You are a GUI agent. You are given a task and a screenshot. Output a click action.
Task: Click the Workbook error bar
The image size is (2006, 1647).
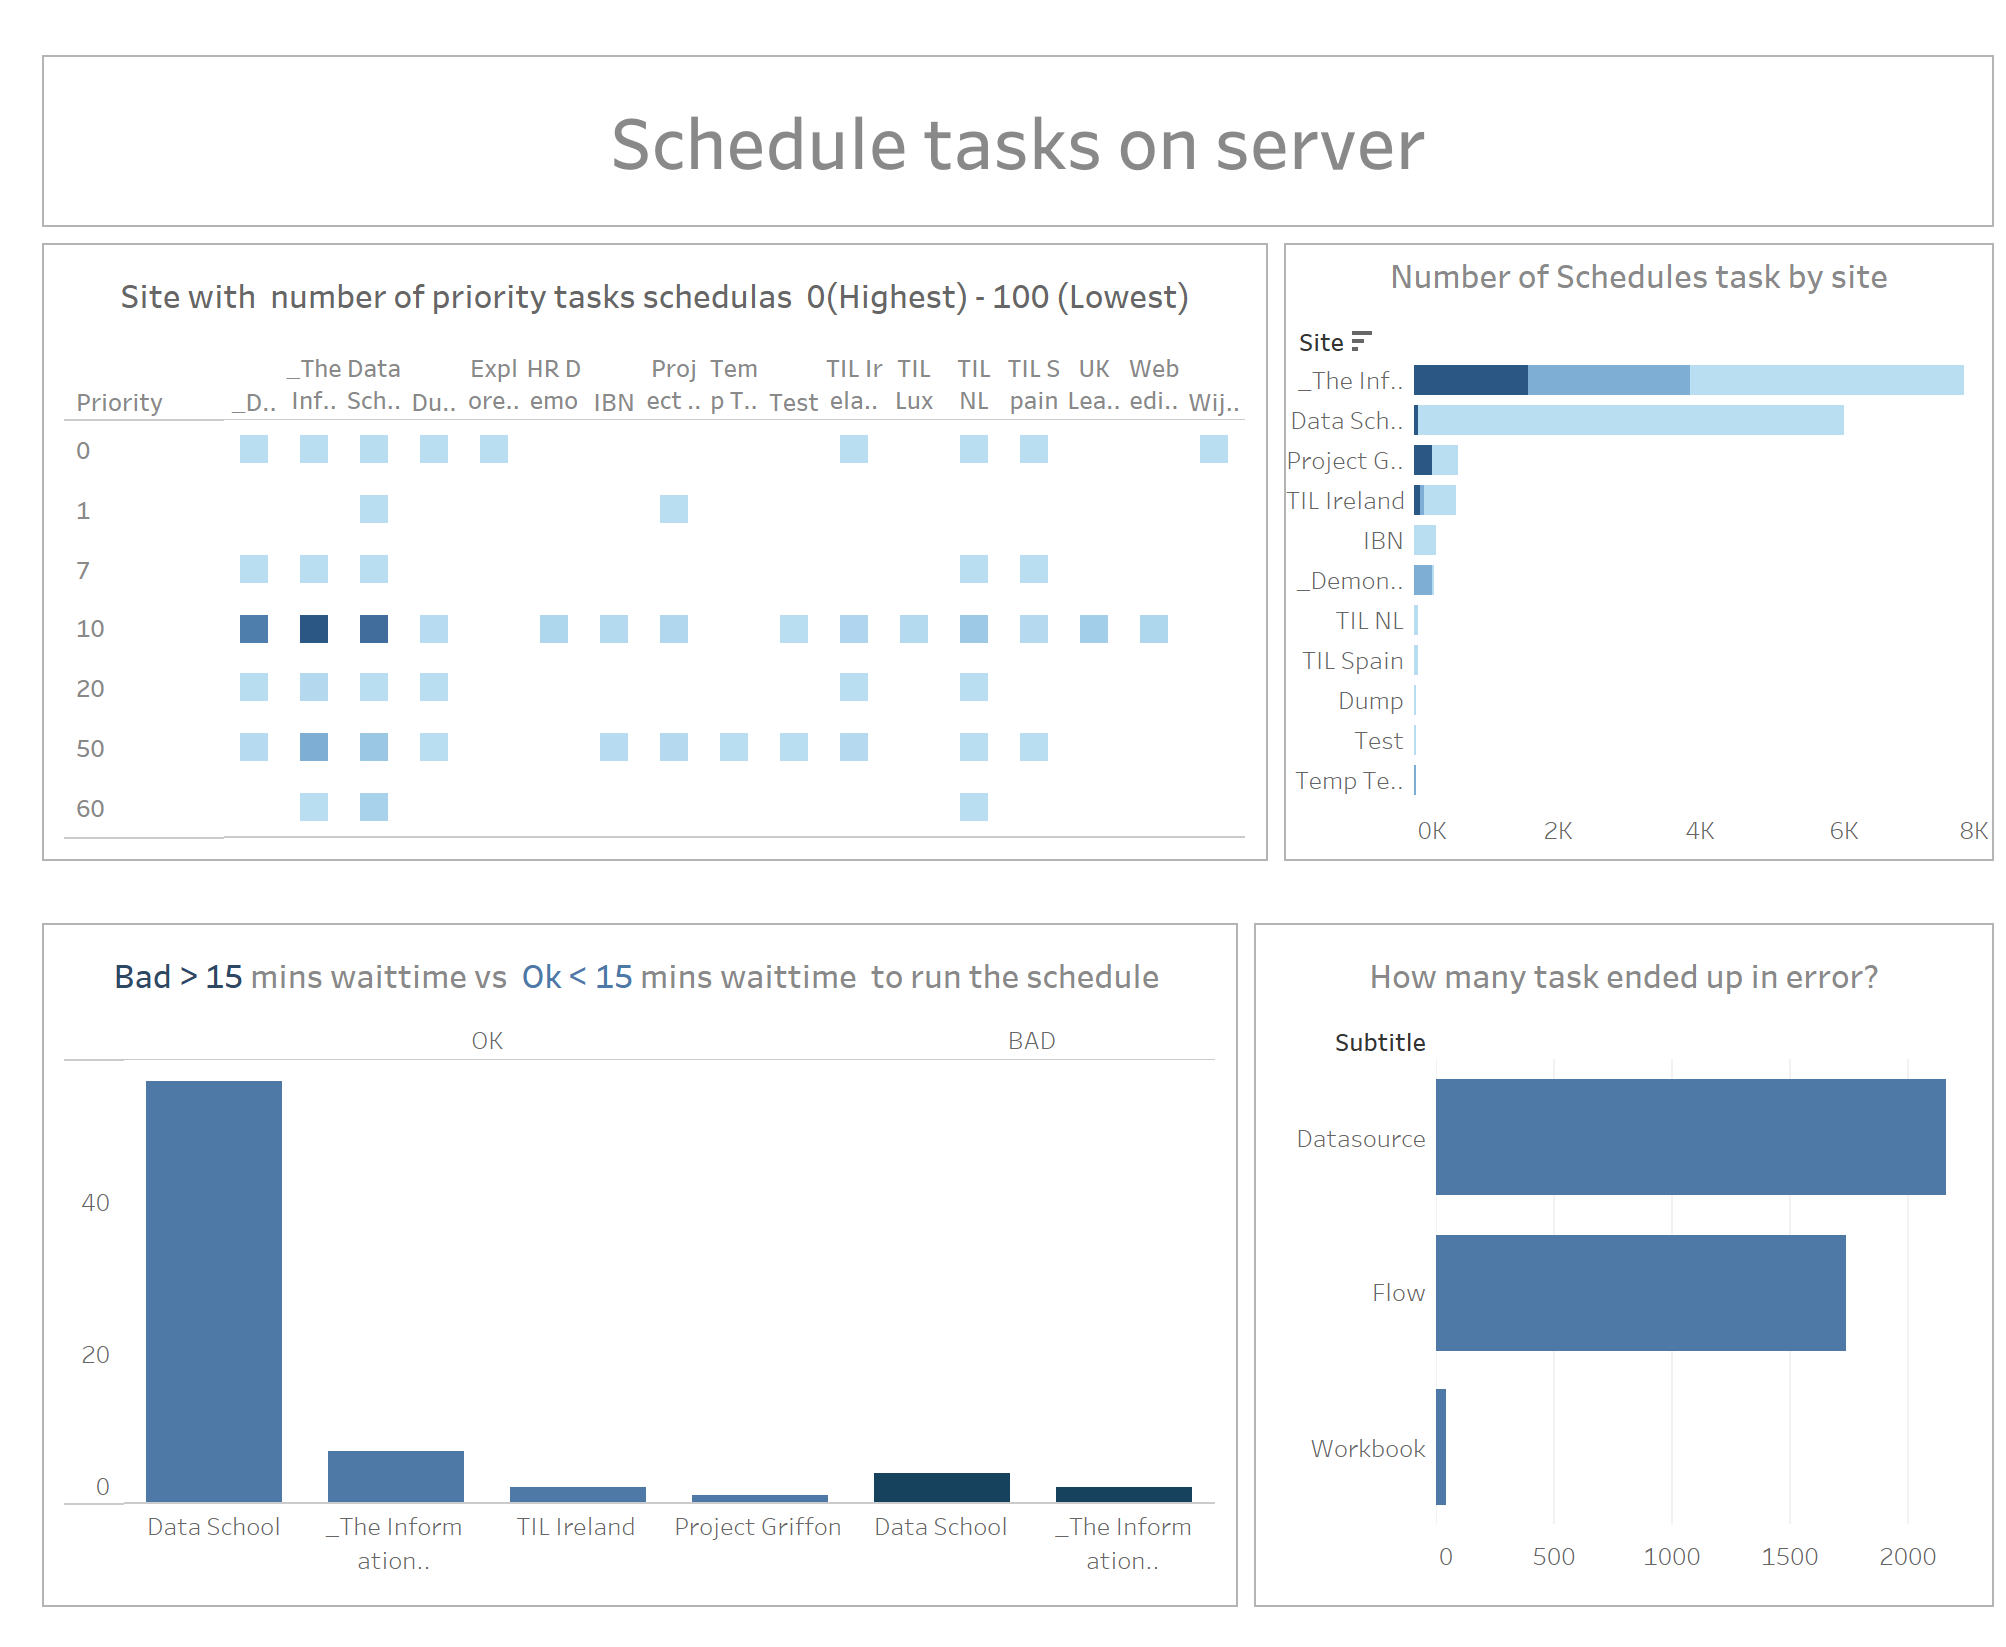point(1441,1447)
